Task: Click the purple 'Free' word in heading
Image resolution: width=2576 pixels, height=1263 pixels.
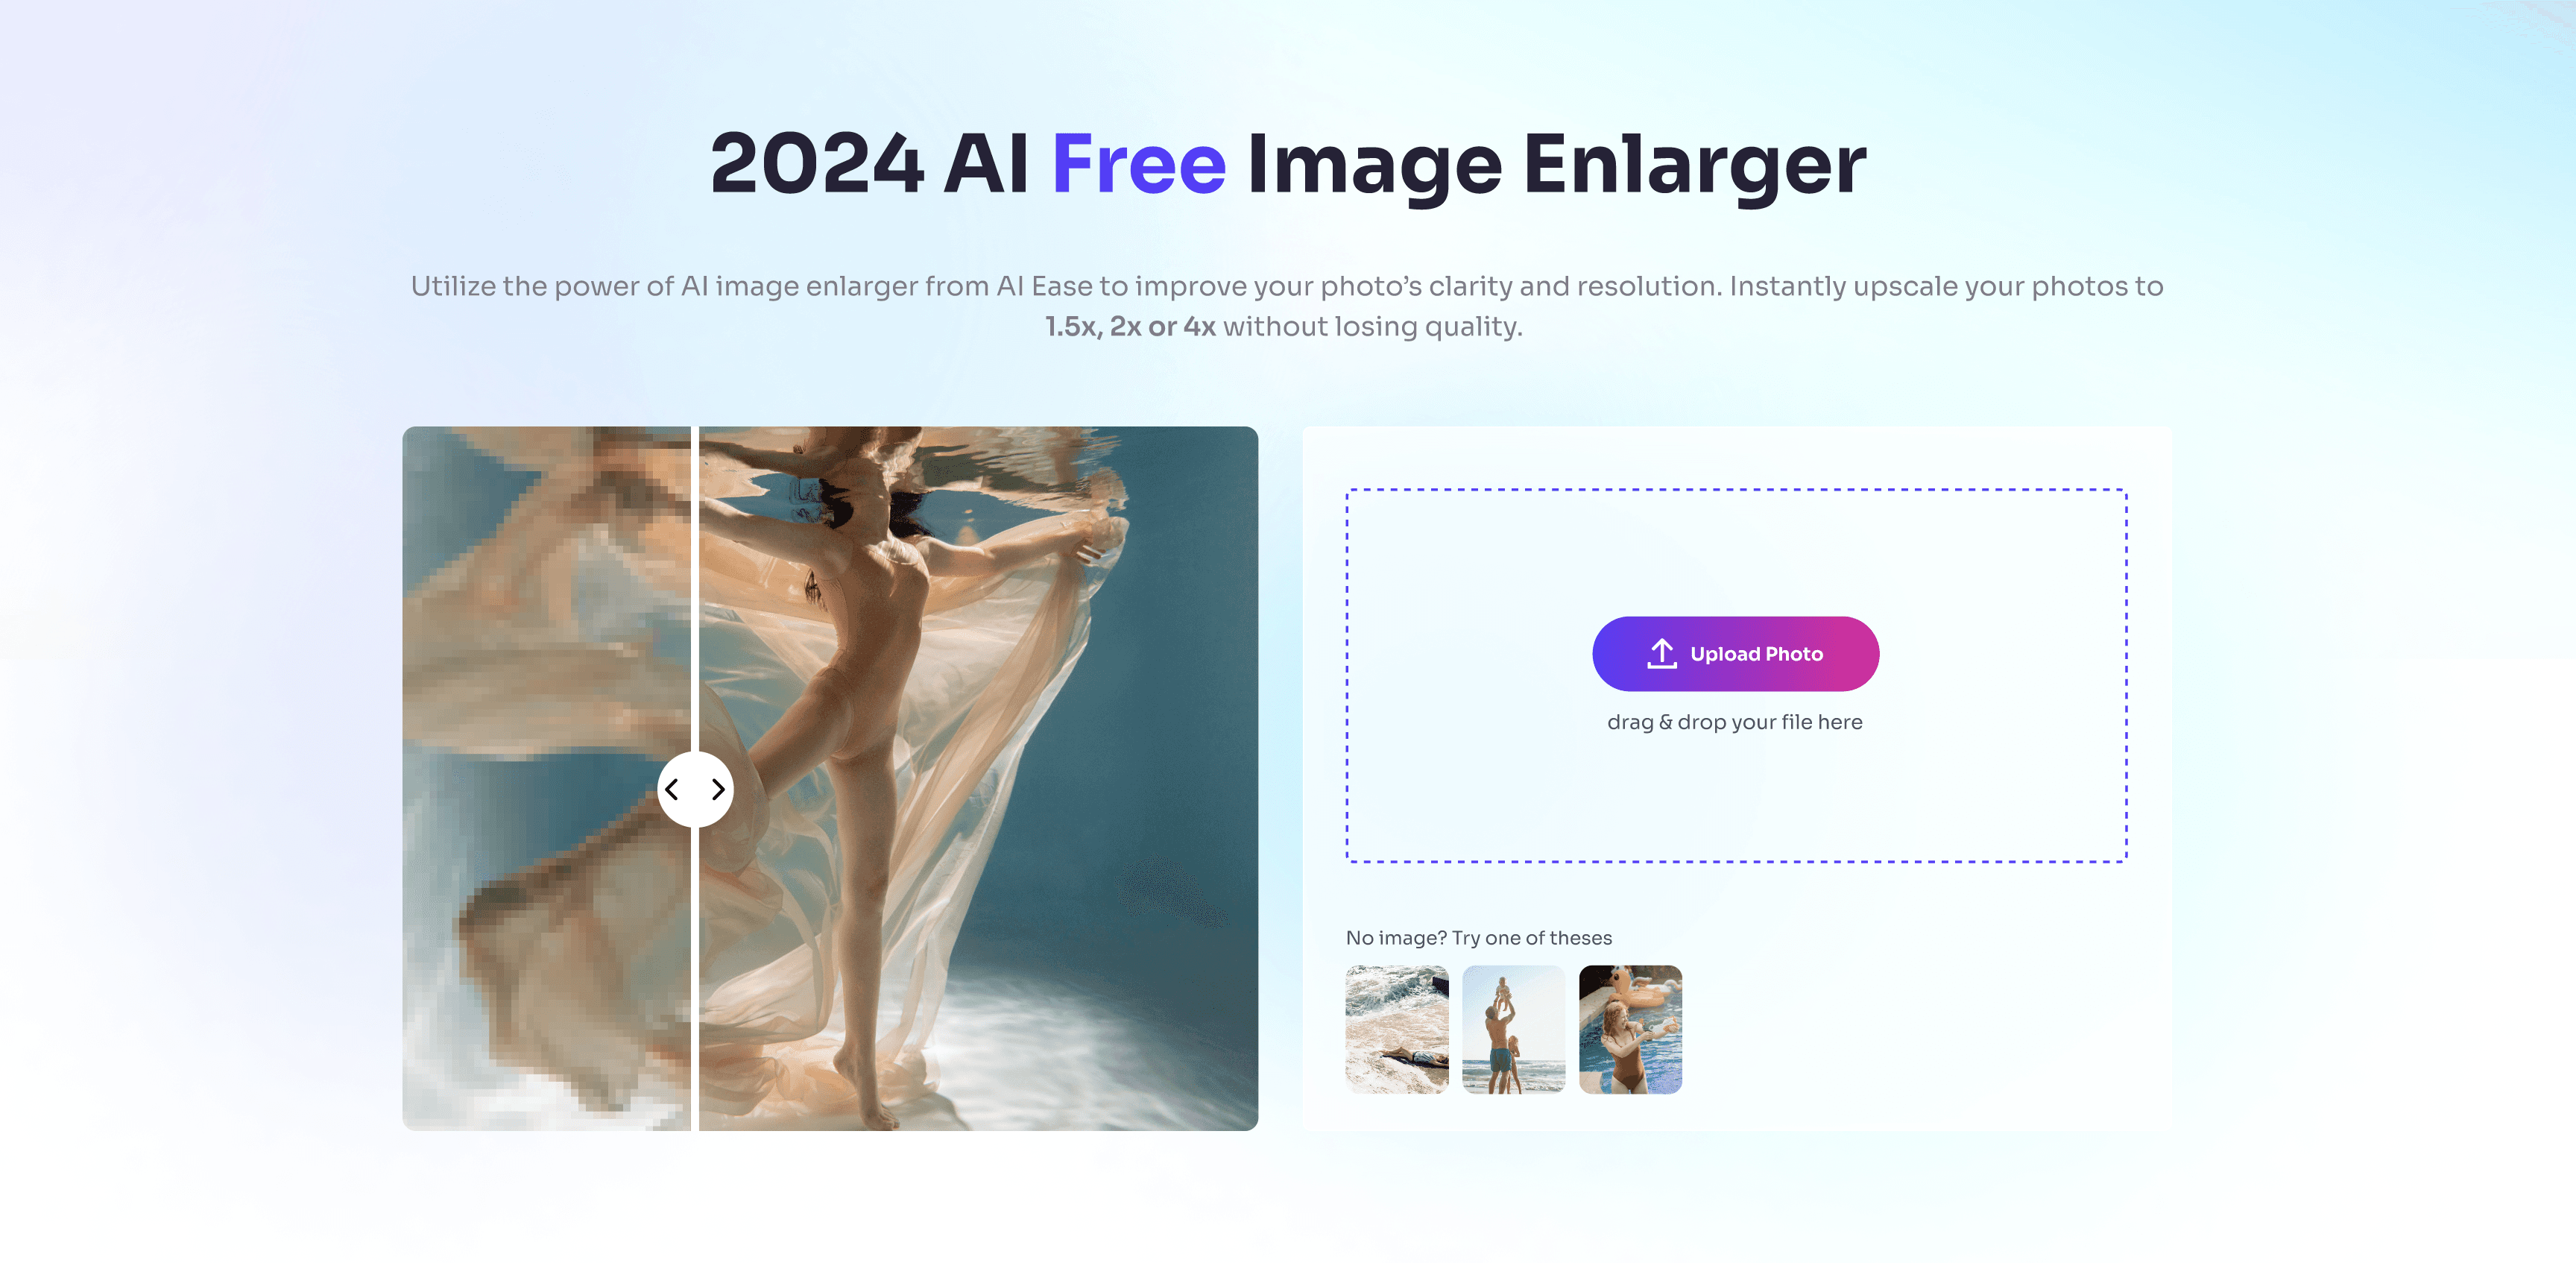Action: point(1139,163)
